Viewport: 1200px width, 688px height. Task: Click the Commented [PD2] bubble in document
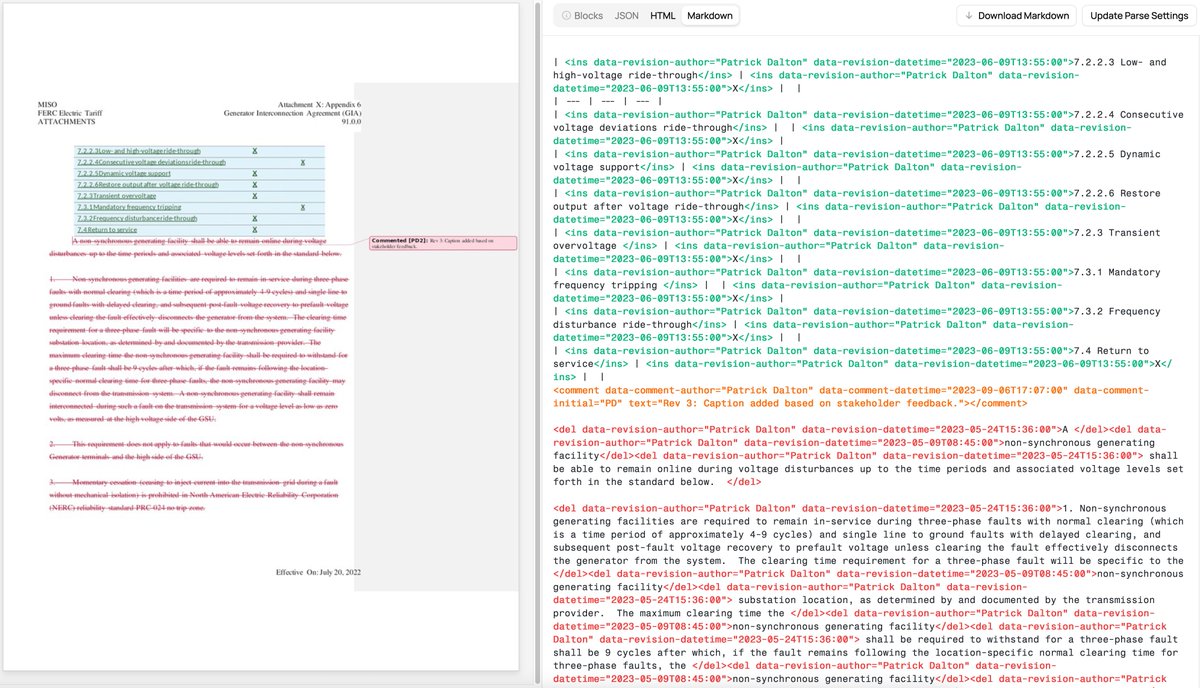tap(442, 243)
